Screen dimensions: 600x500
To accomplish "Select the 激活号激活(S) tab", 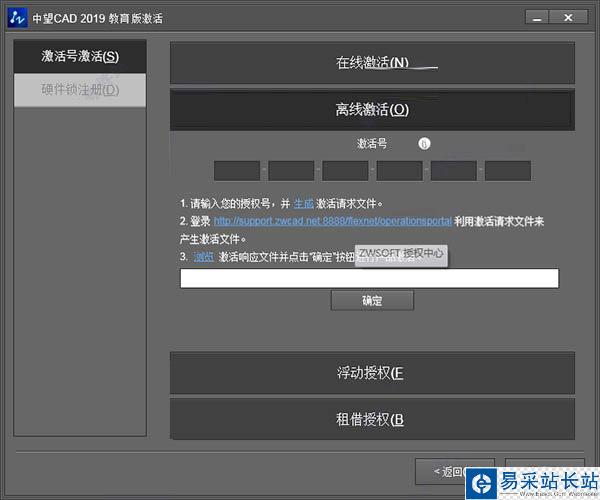I will click(x=80, y=57).
